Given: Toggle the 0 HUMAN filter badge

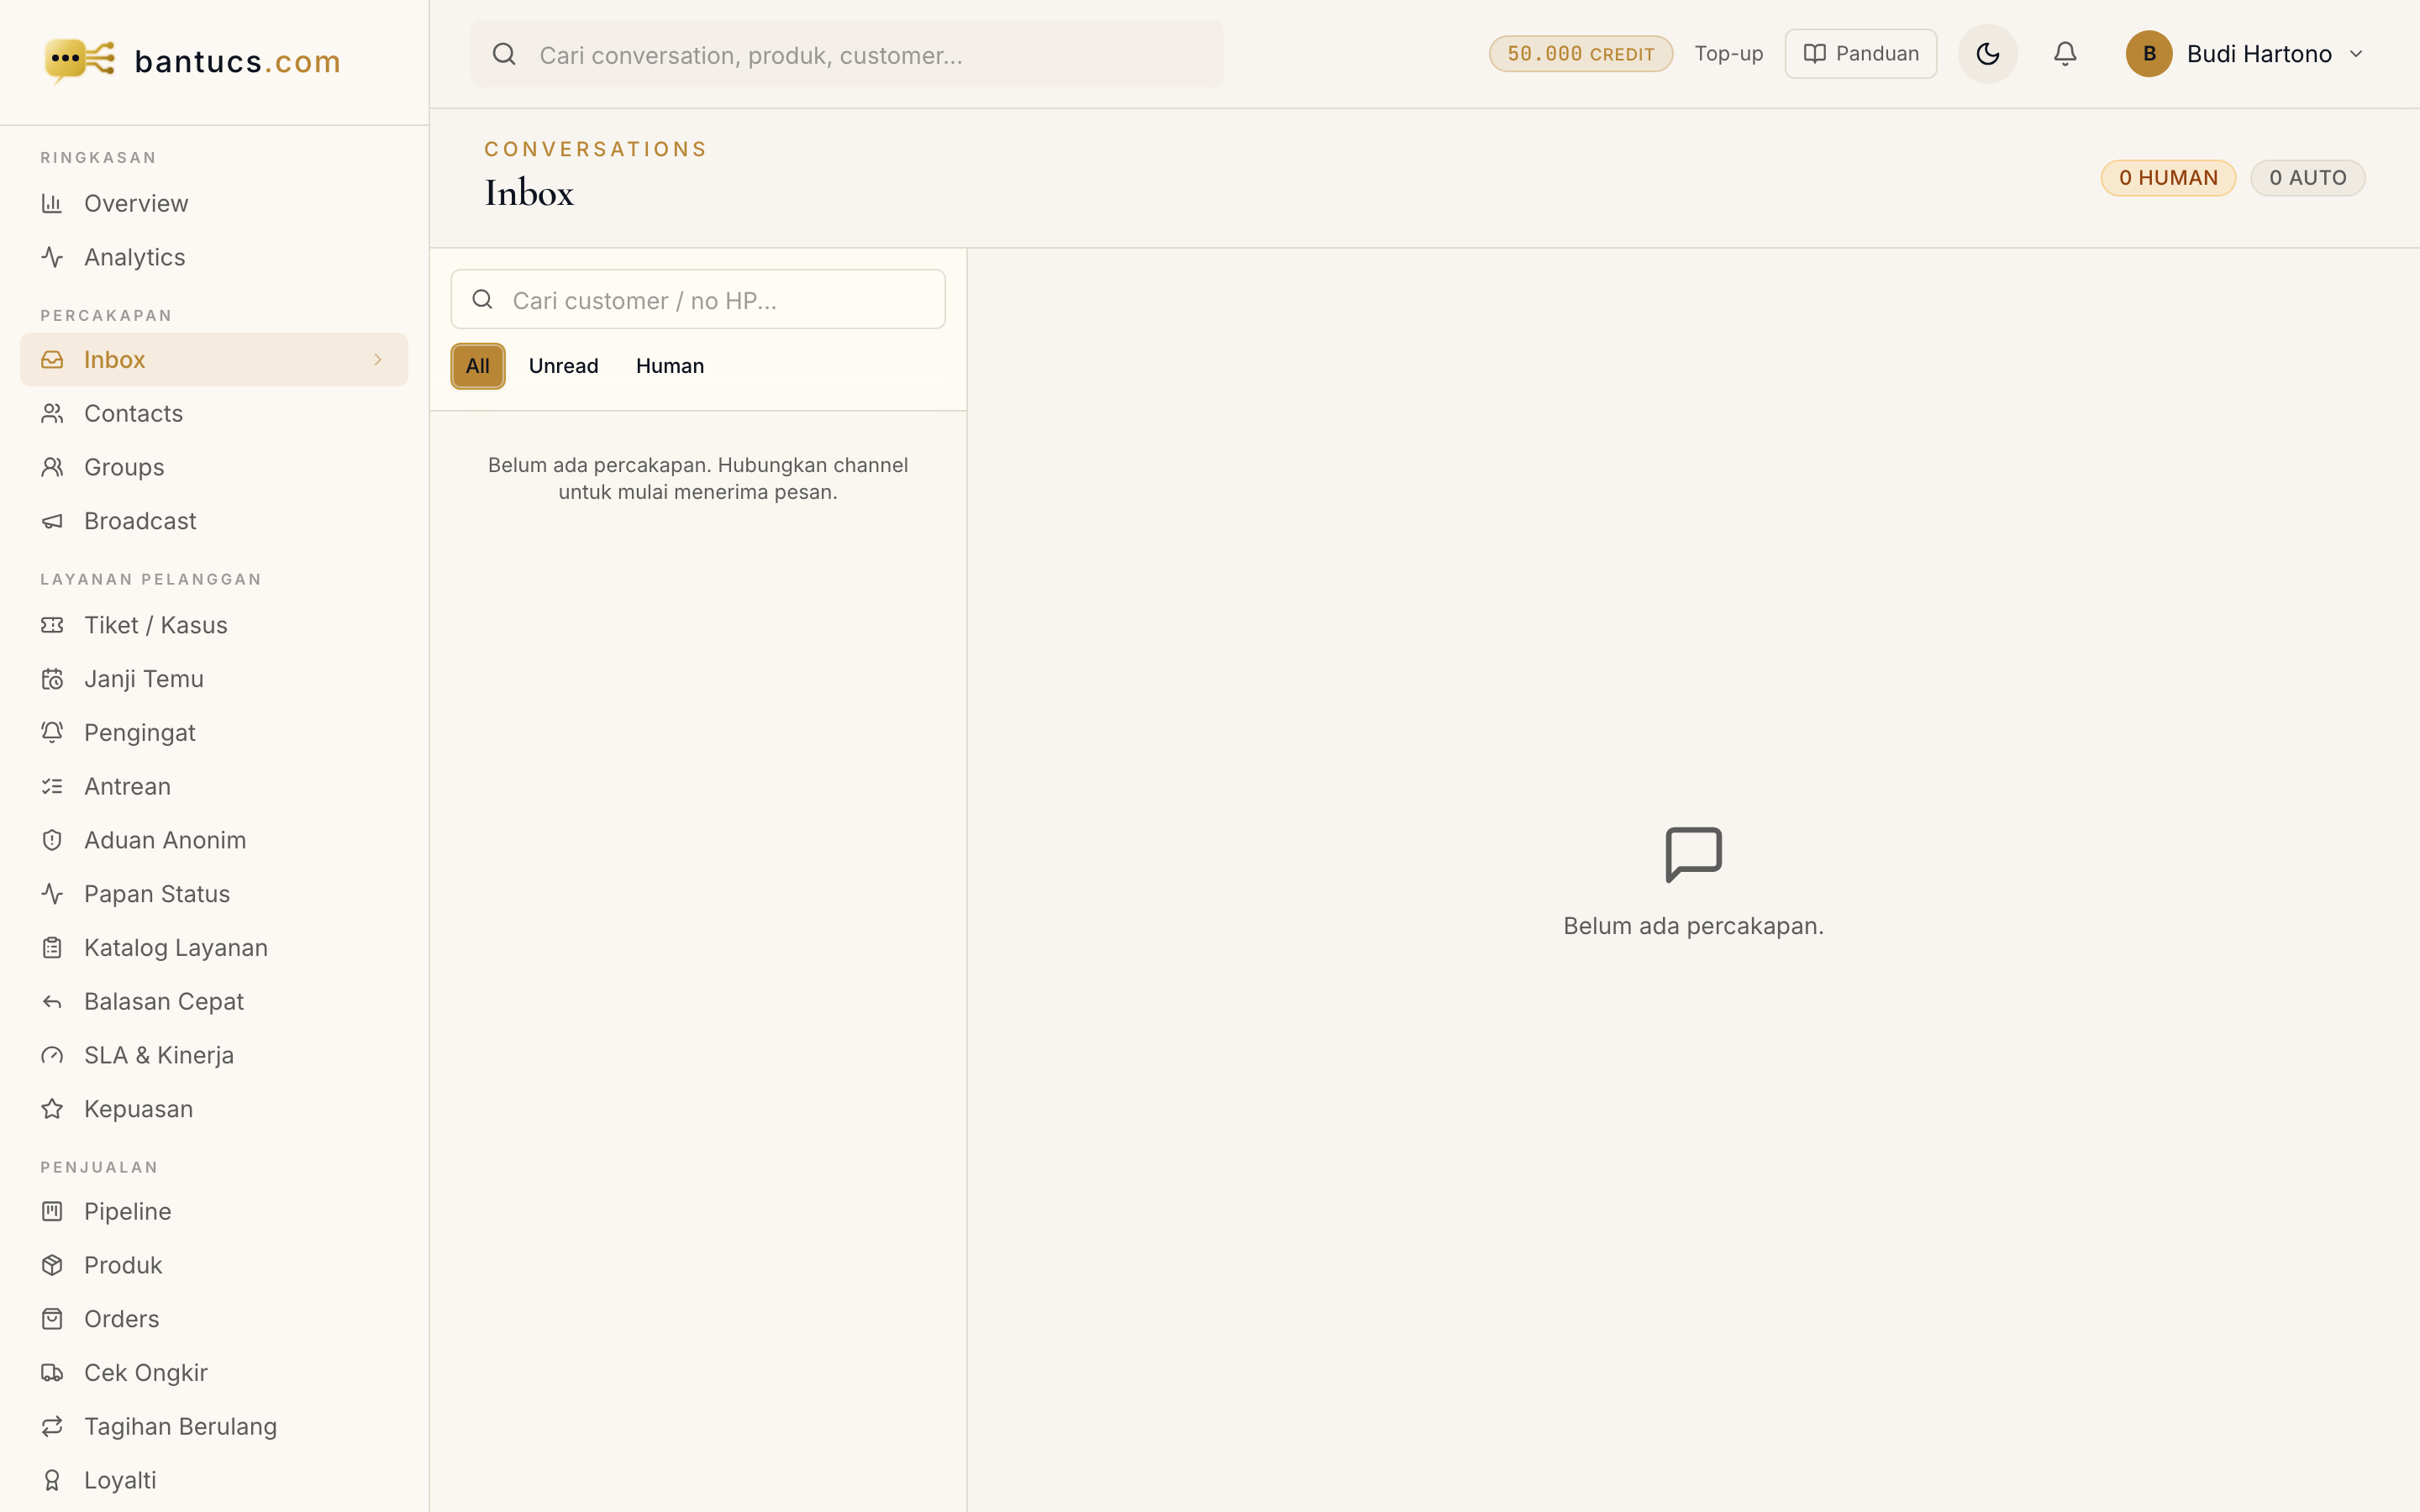Looking at the screenshot, I should tap(2168, 178).
